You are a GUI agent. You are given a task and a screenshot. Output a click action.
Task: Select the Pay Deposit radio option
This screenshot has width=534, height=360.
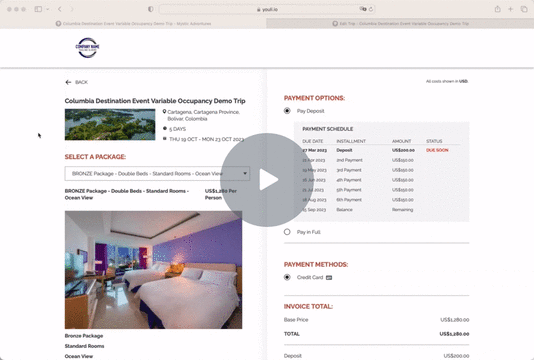[287, 111]
